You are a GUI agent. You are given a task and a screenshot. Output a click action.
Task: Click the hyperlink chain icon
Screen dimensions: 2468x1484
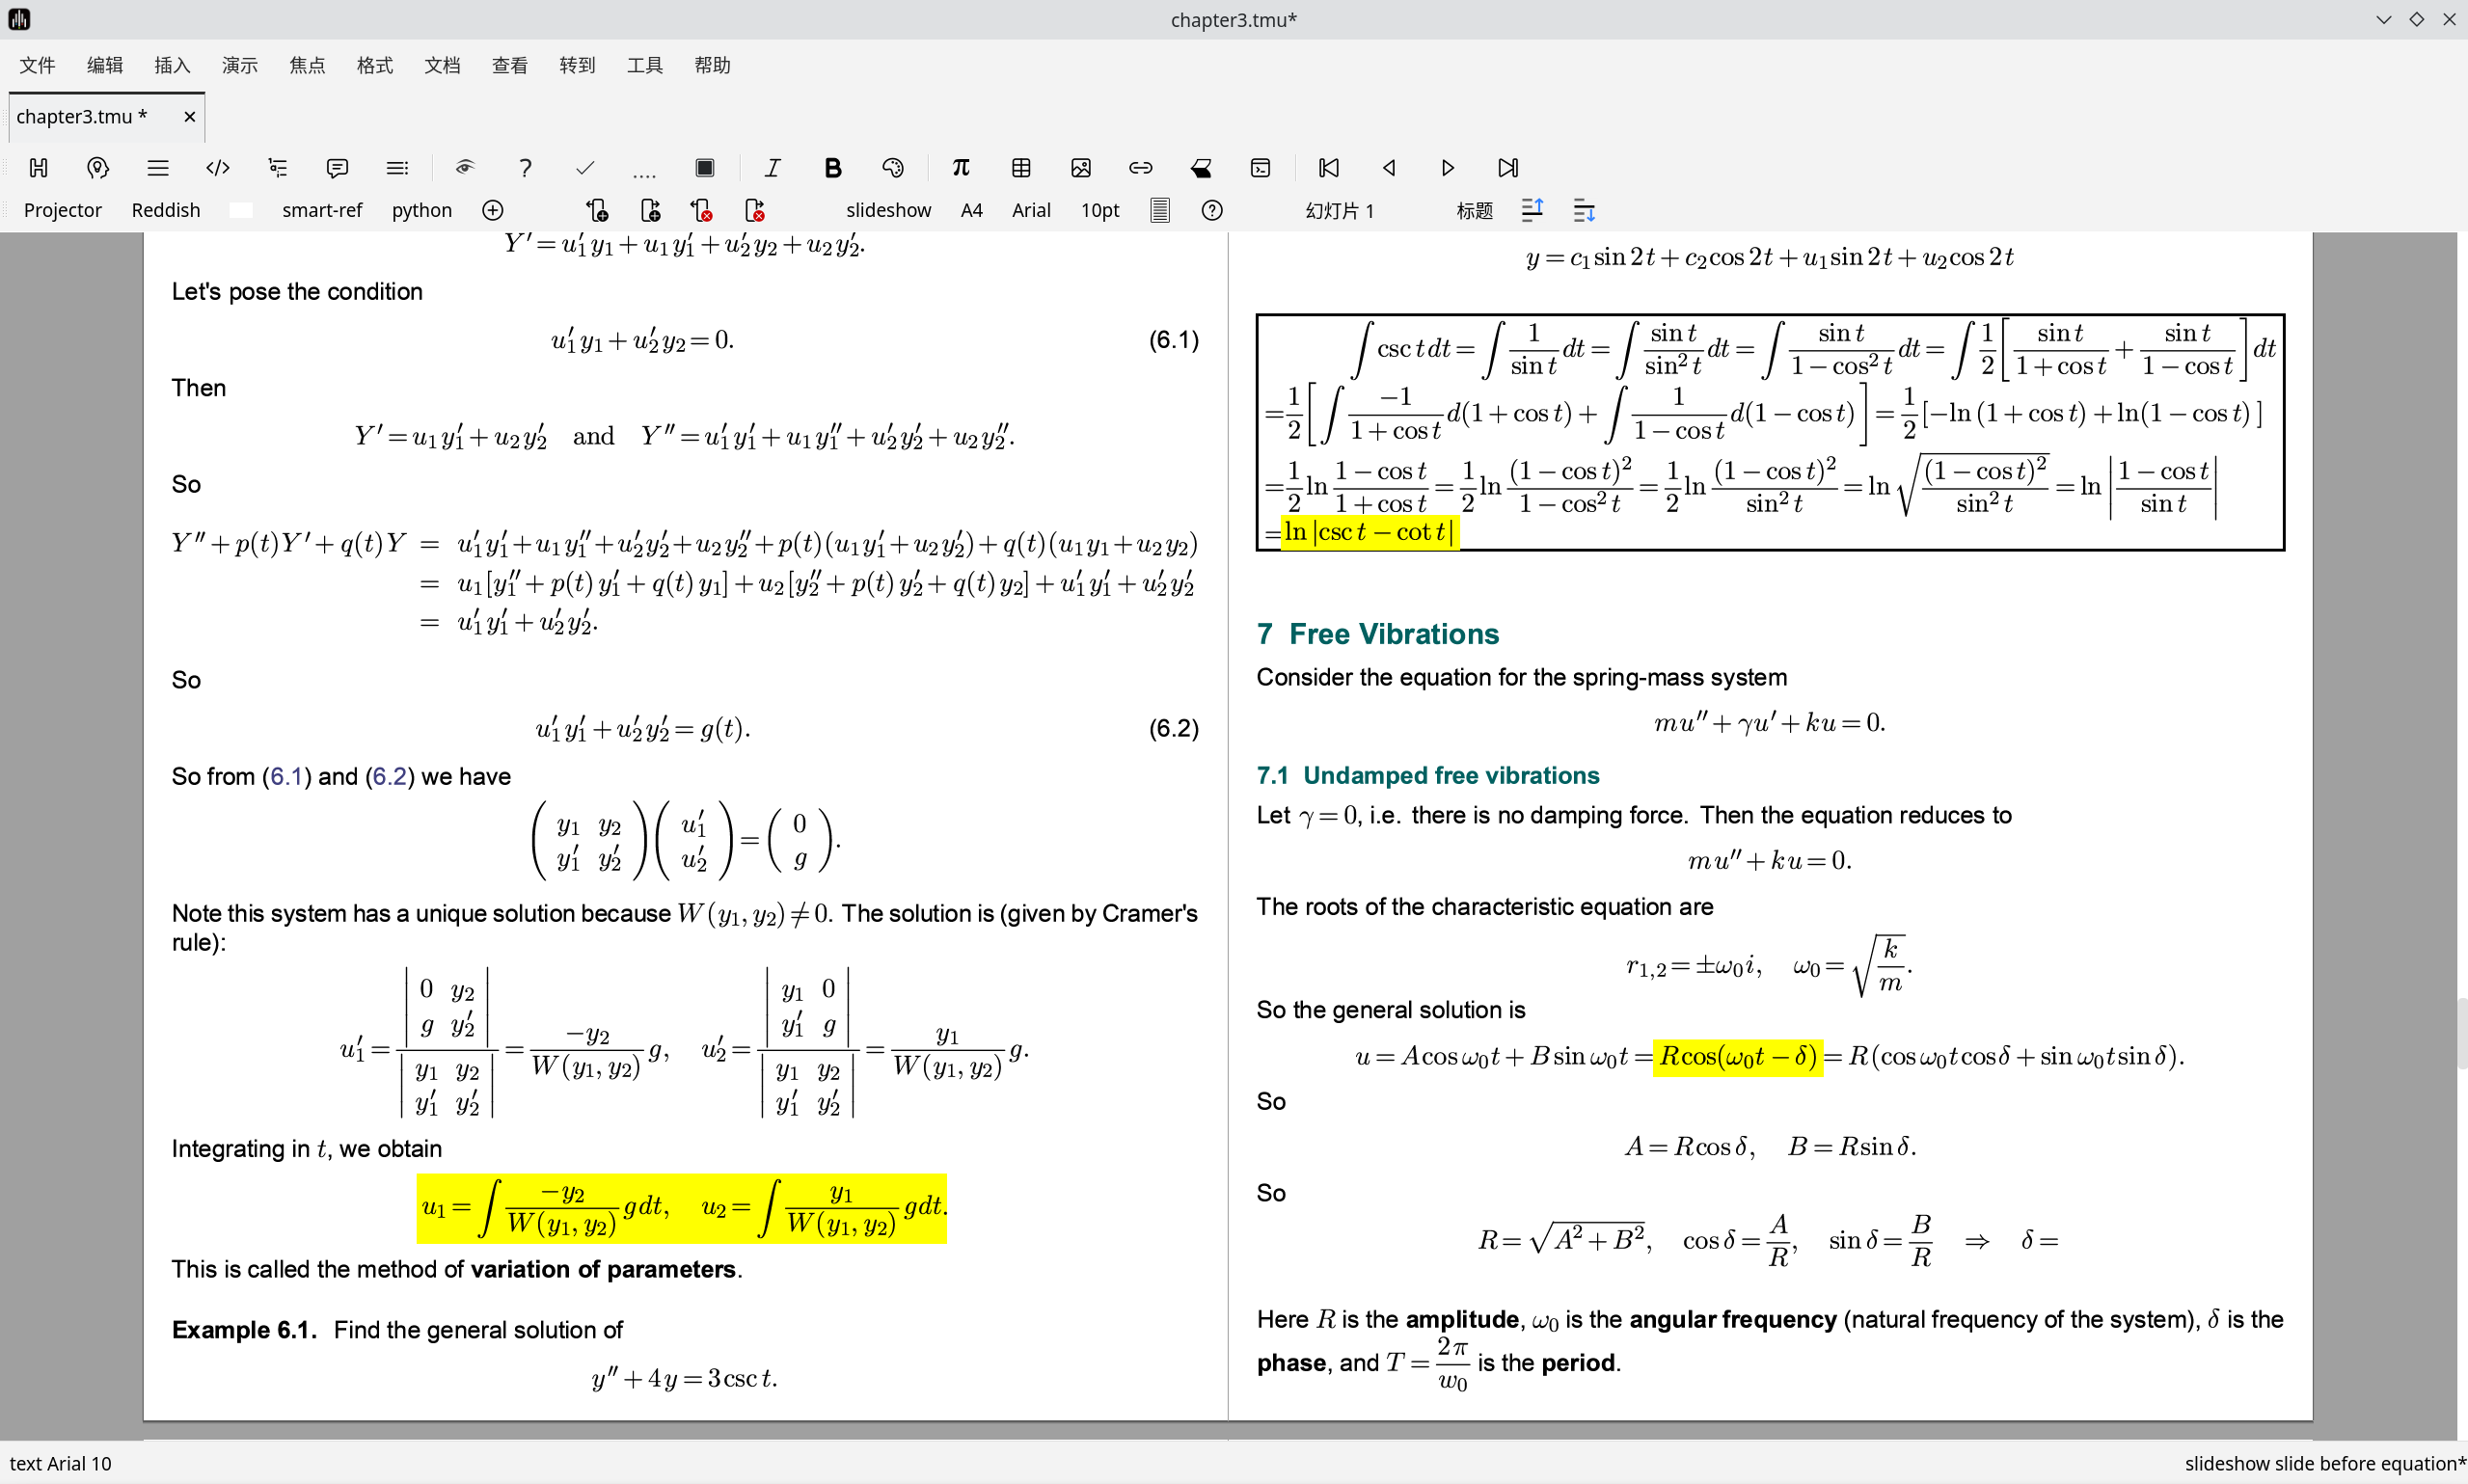[x=1140, y=168]
